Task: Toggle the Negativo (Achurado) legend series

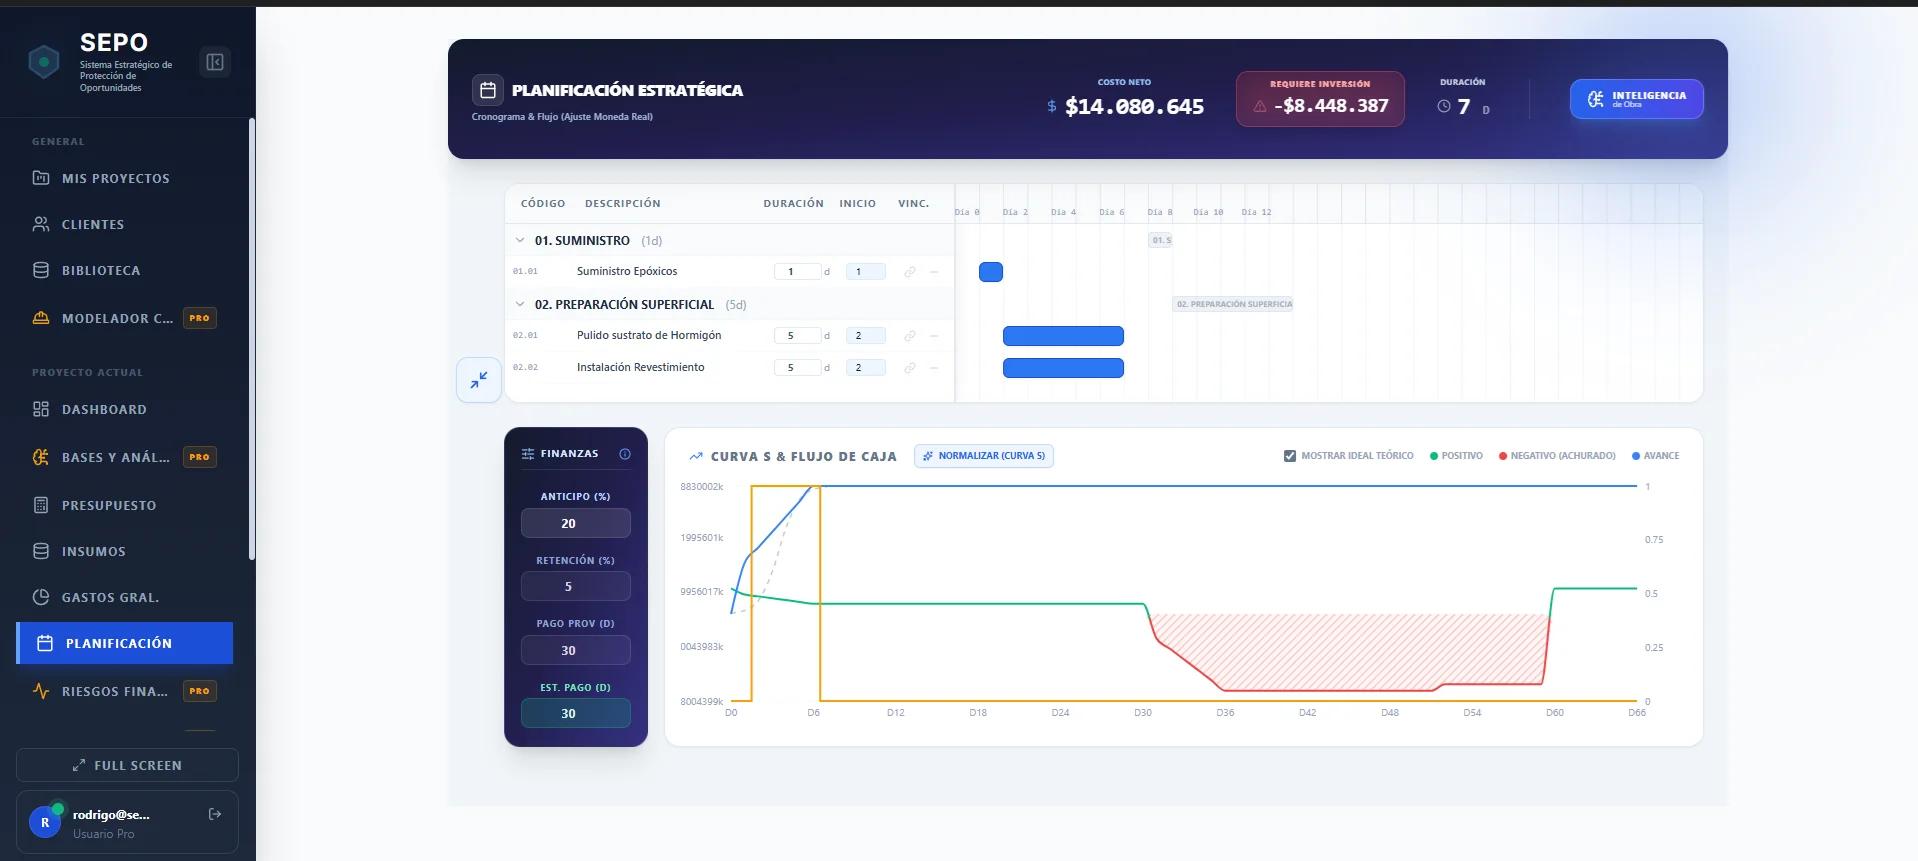Action: coord(1557,456)
